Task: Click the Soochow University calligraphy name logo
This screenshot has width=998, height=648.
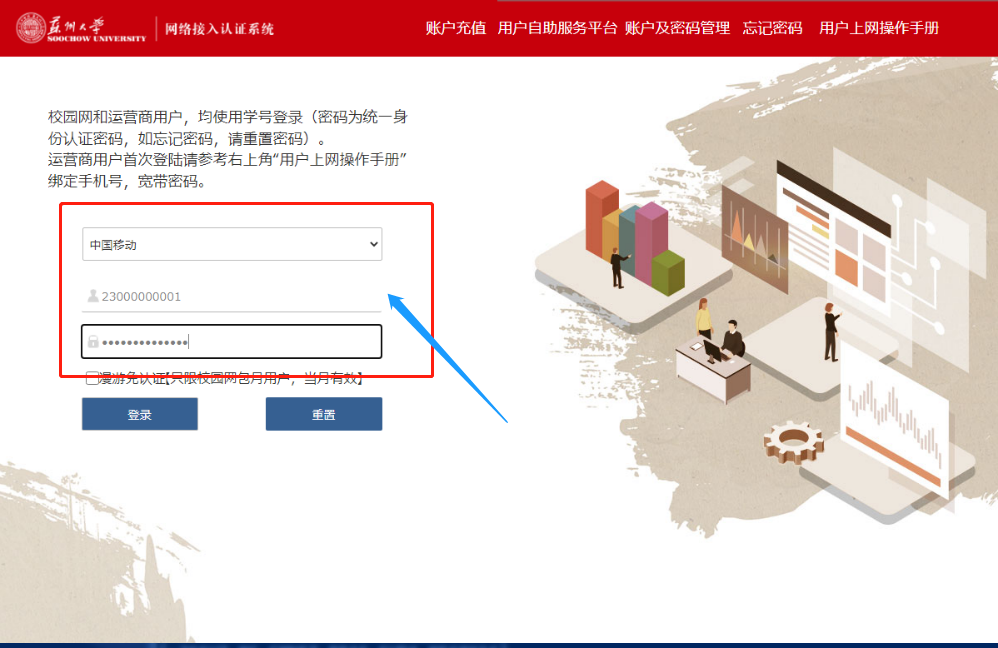Action: (x=97, y=29)
